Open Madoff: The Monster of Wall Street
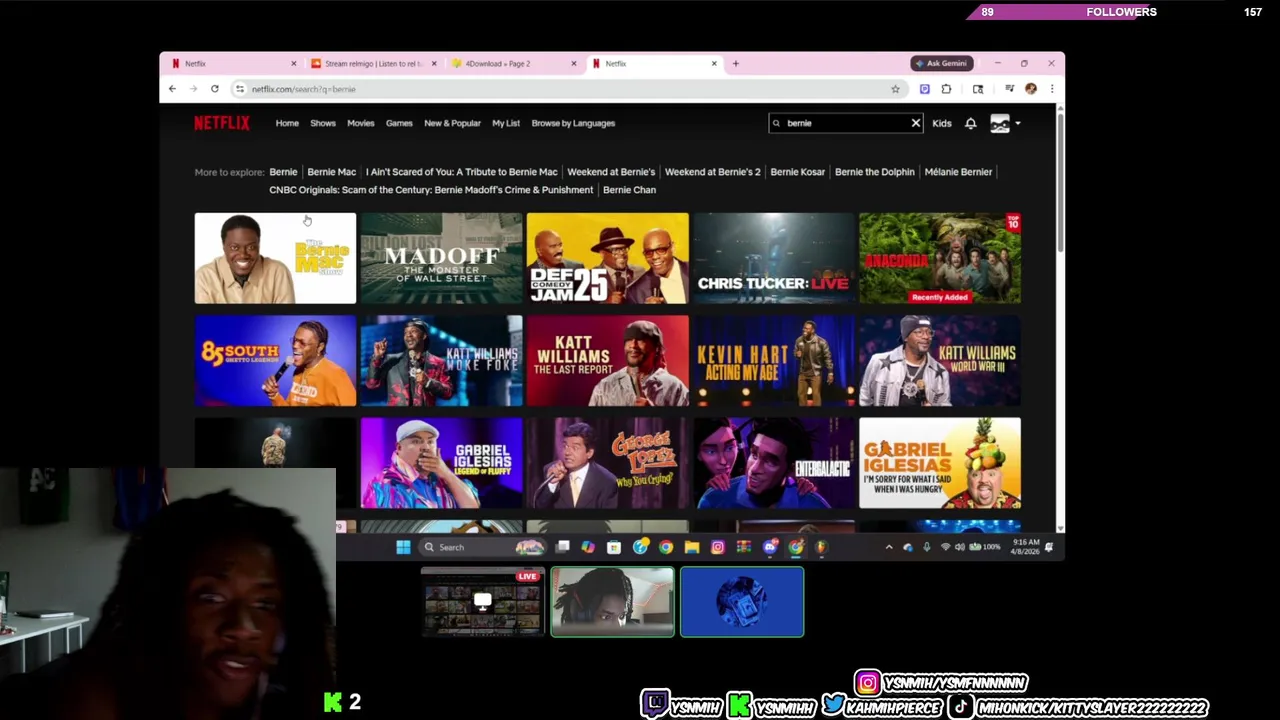The image size is (1280, 720). coord(441,258)
